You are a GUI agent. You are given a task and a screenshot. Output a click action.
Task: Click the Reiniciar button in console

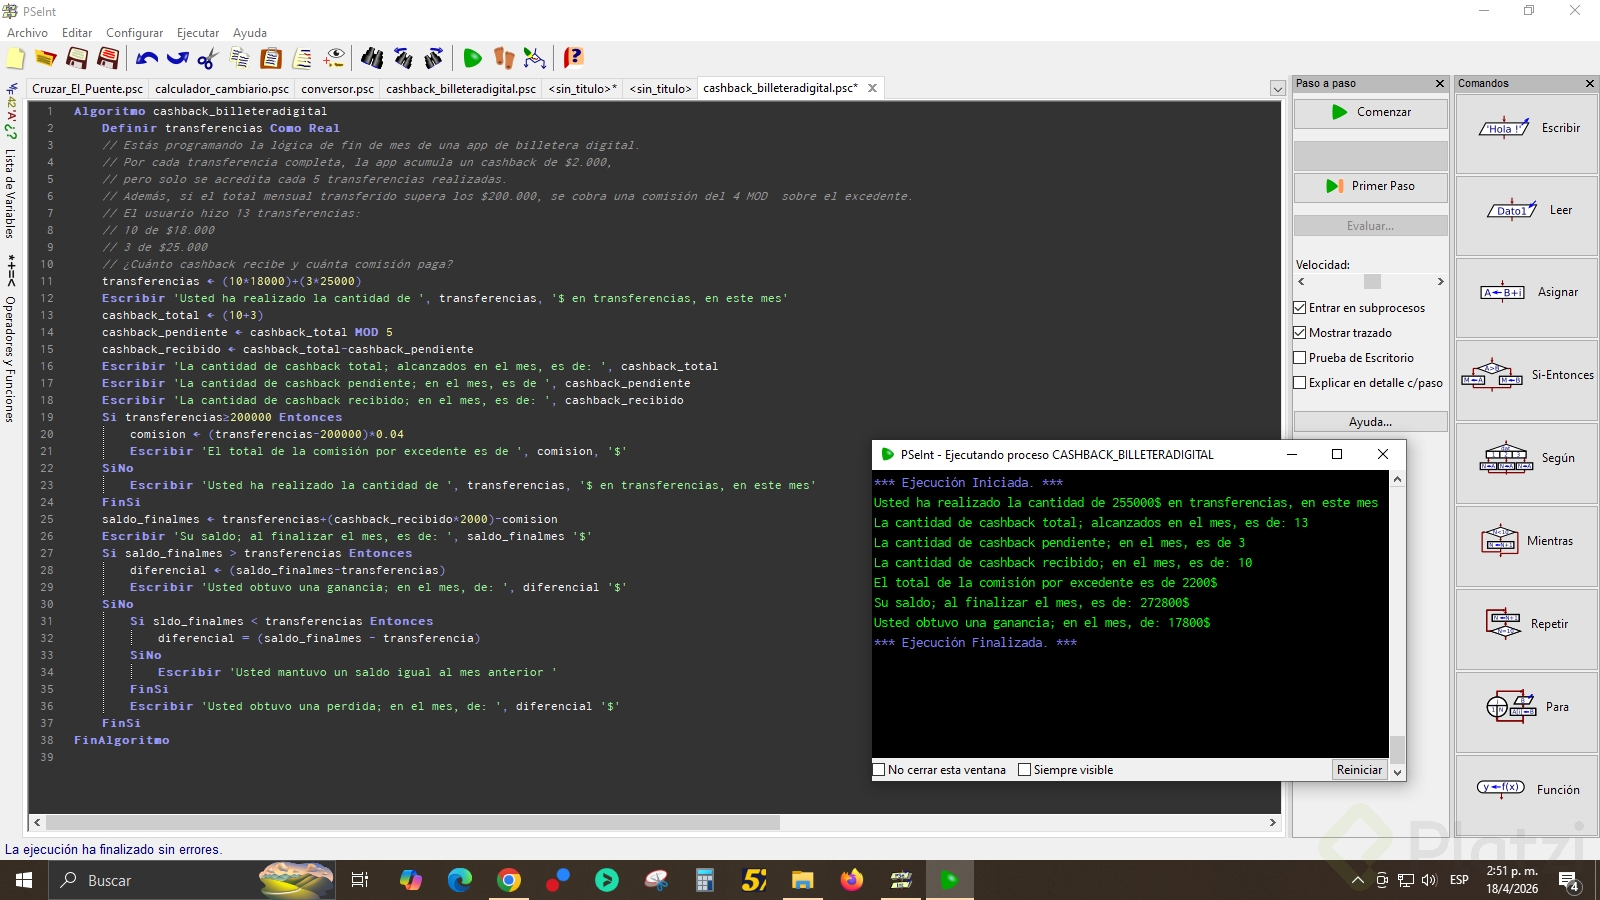[x=1359, y=770]
